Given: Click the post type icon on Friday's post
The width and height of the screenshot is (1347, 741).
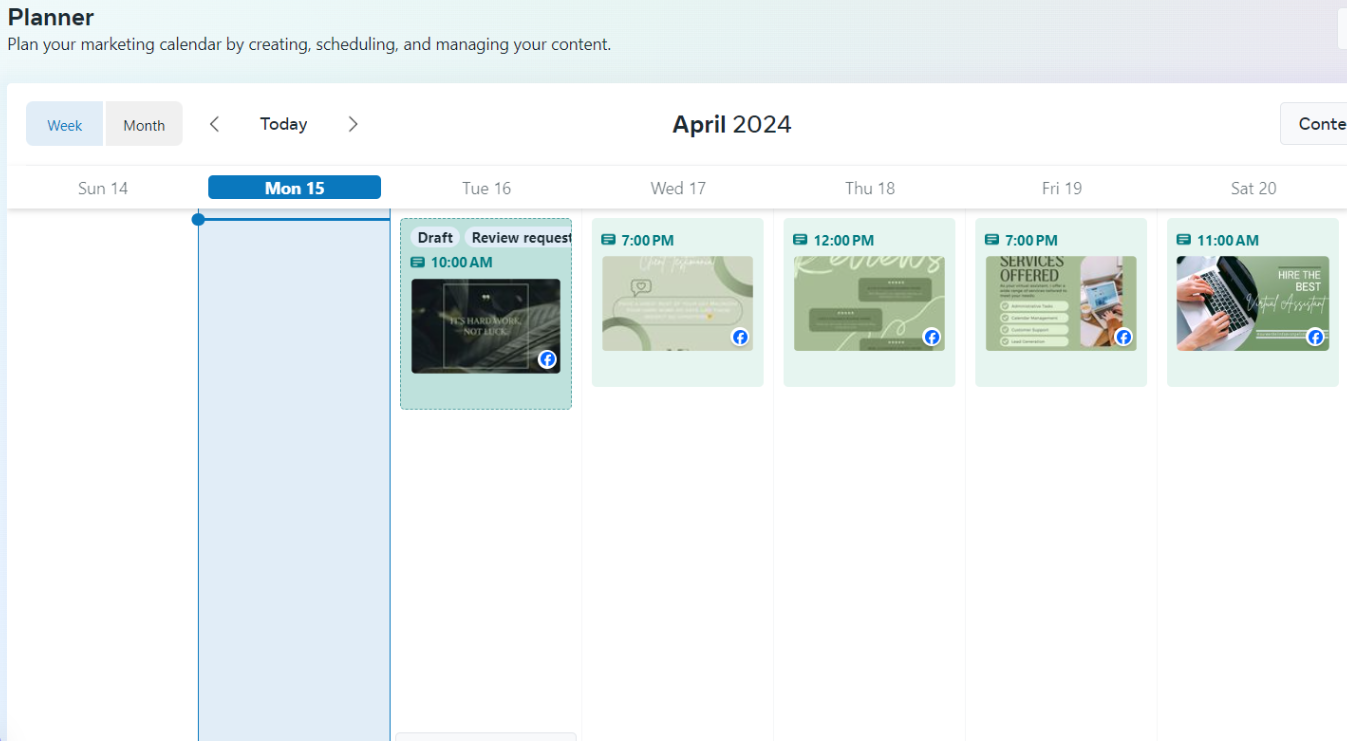Looking at the screenshot, I should coord(992,240).
